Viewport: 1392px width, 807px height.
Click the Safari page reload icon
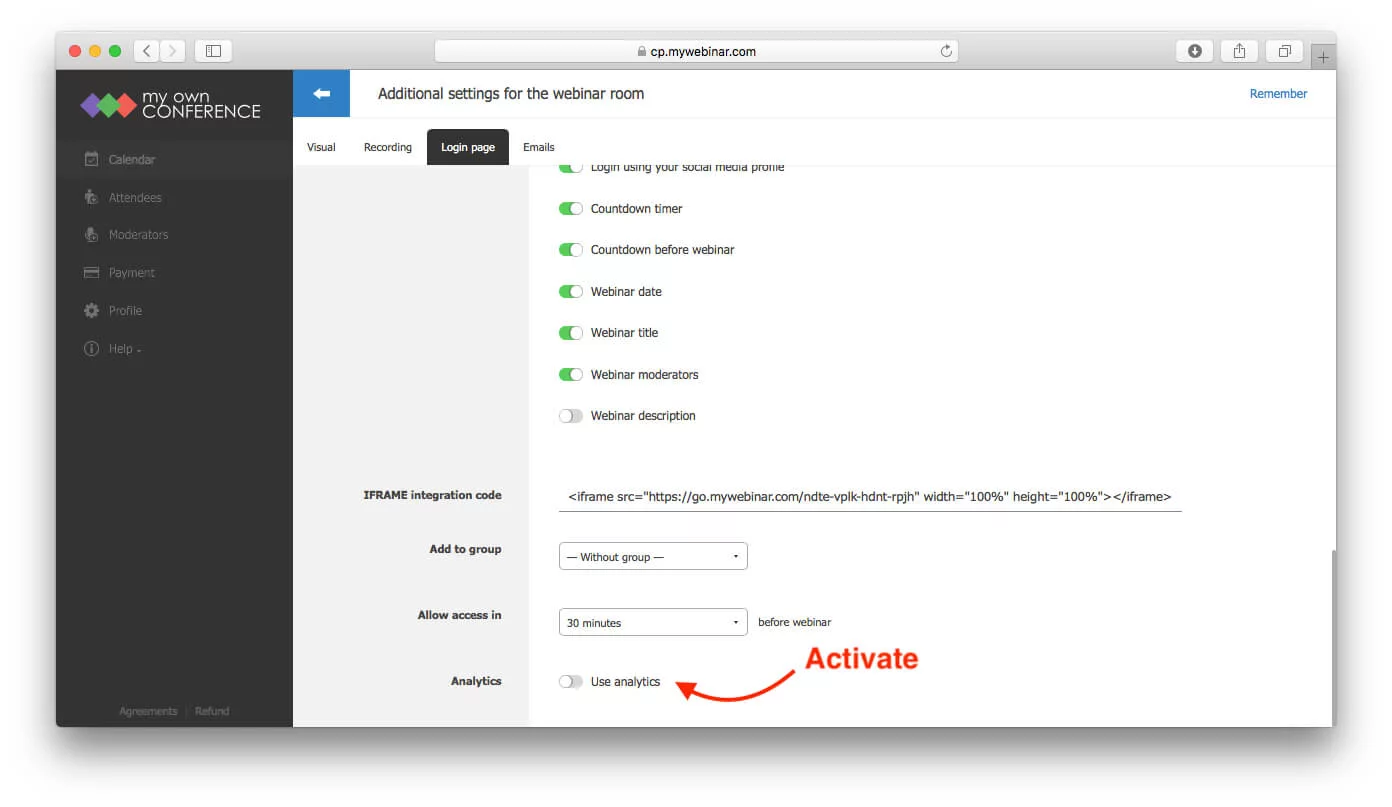pos(945,50)
